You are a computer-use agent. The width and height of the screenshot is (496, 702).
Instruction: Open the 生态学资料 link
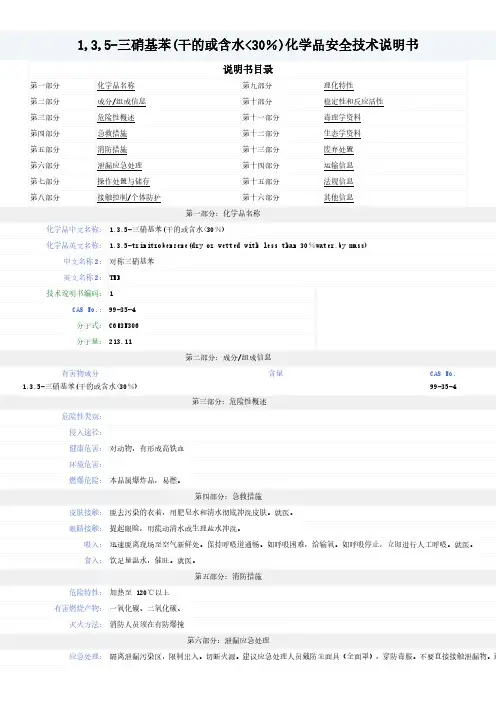(342, 133)
